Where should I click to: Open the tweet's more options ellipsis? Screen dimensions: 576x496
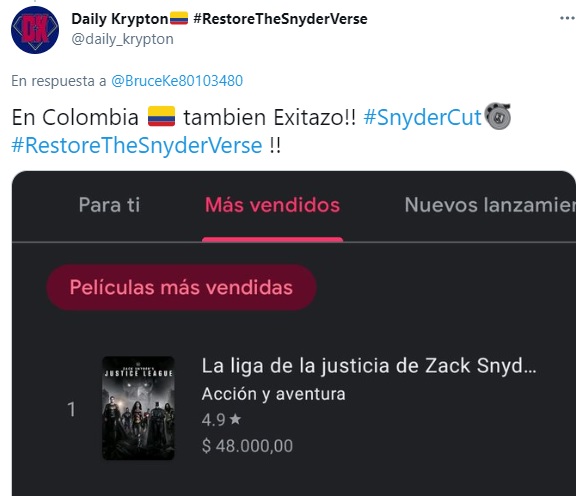pos(568,18)
